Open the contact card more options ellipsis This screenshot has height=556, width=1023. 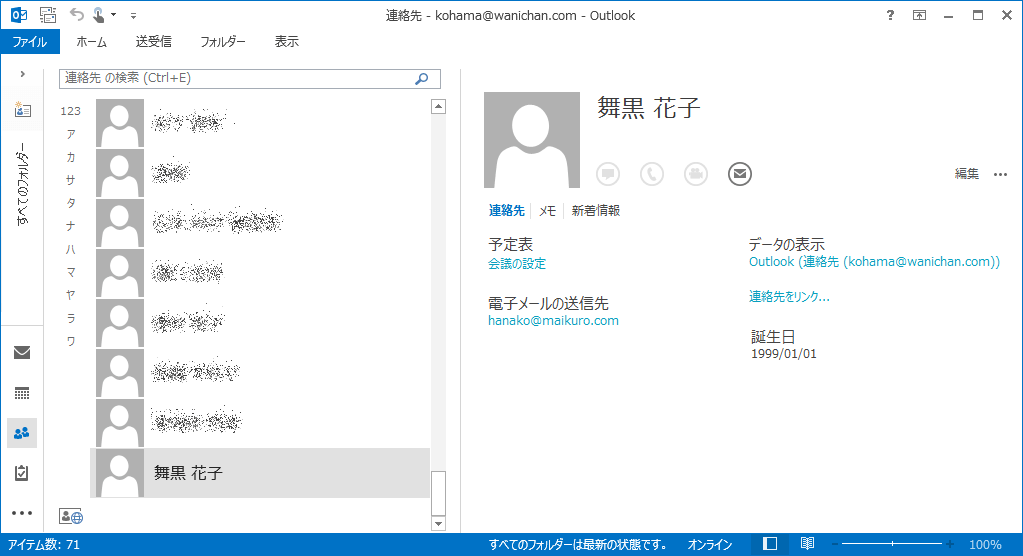[1000, 174]
